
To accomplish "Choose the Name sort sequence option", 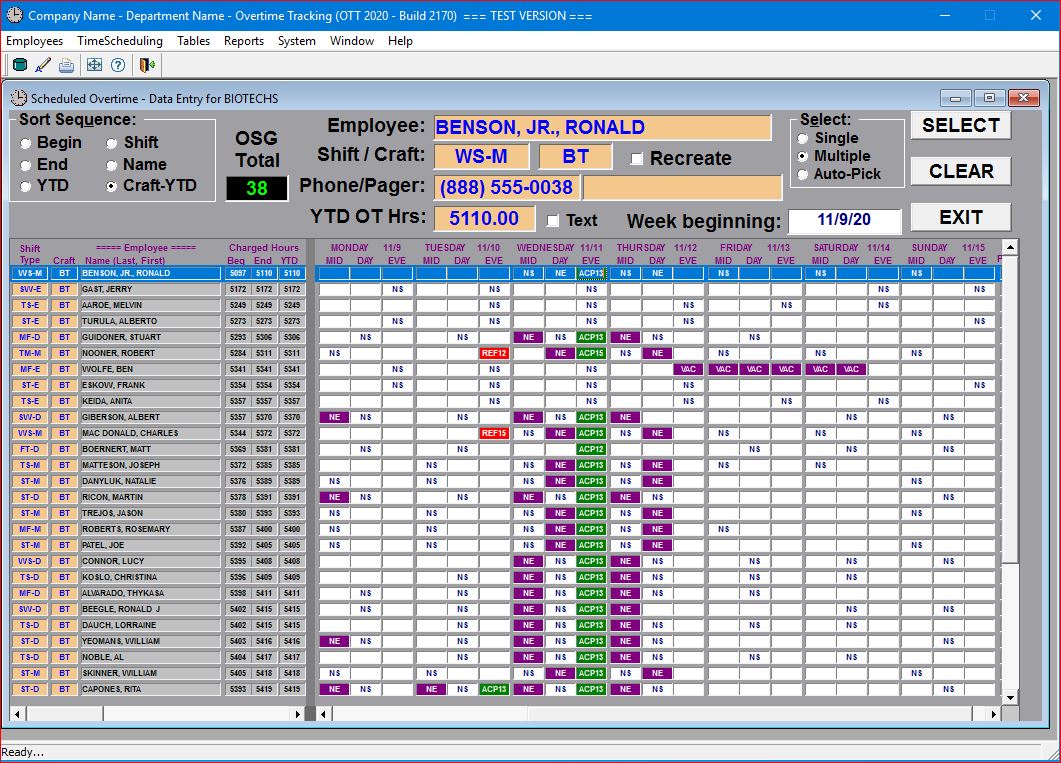I will point(111,165).
